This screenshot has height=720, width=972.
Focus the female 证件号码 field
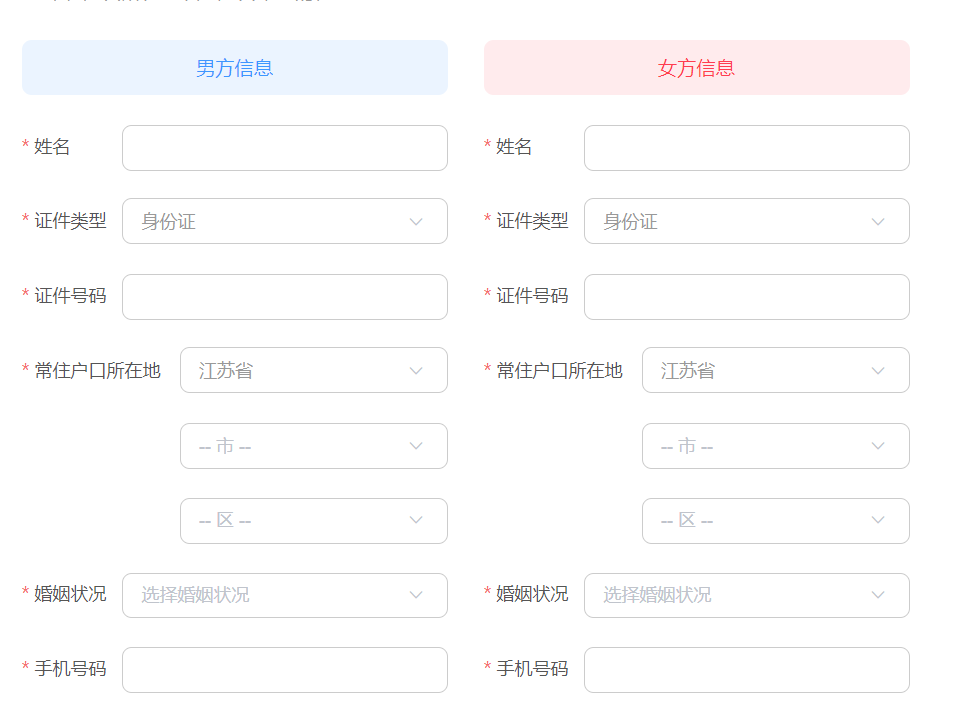coord(747,297)
